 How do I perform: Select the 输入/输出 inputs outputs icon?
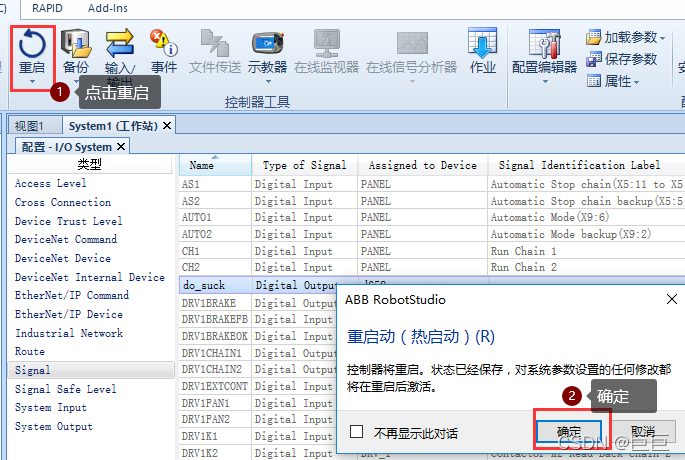tap(120, 43)
